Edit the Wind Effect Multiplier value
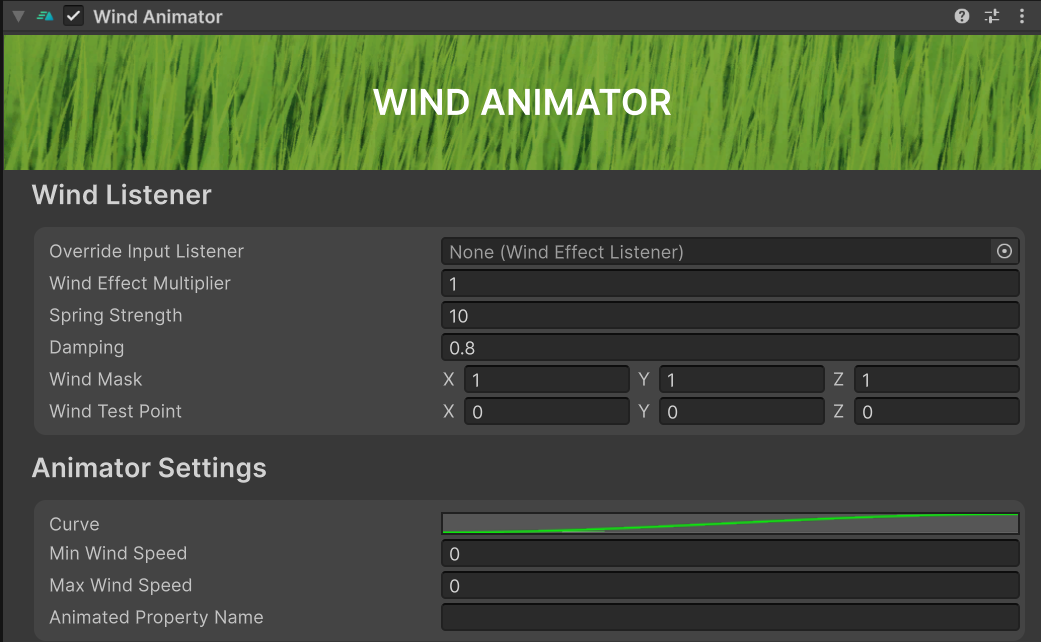Screen dimensions: 1041x642 pyautogui.click(x=730, y=284)
